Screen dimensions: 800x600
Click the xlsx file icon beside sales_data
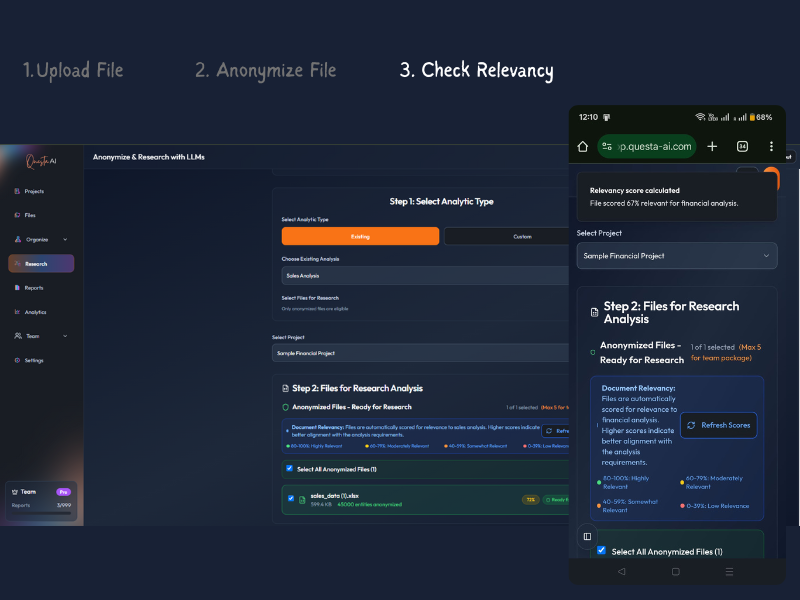(302, 500)
